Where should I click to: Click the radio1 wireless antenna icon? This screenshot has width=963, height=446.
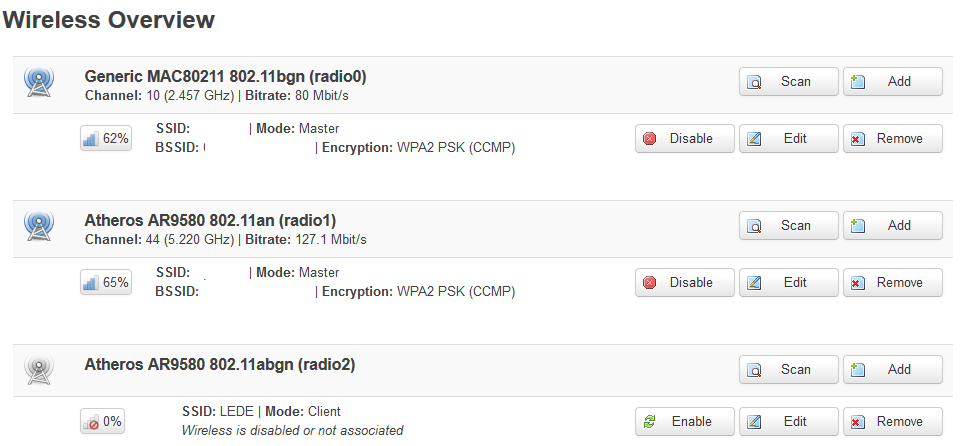tap(38, 227)
